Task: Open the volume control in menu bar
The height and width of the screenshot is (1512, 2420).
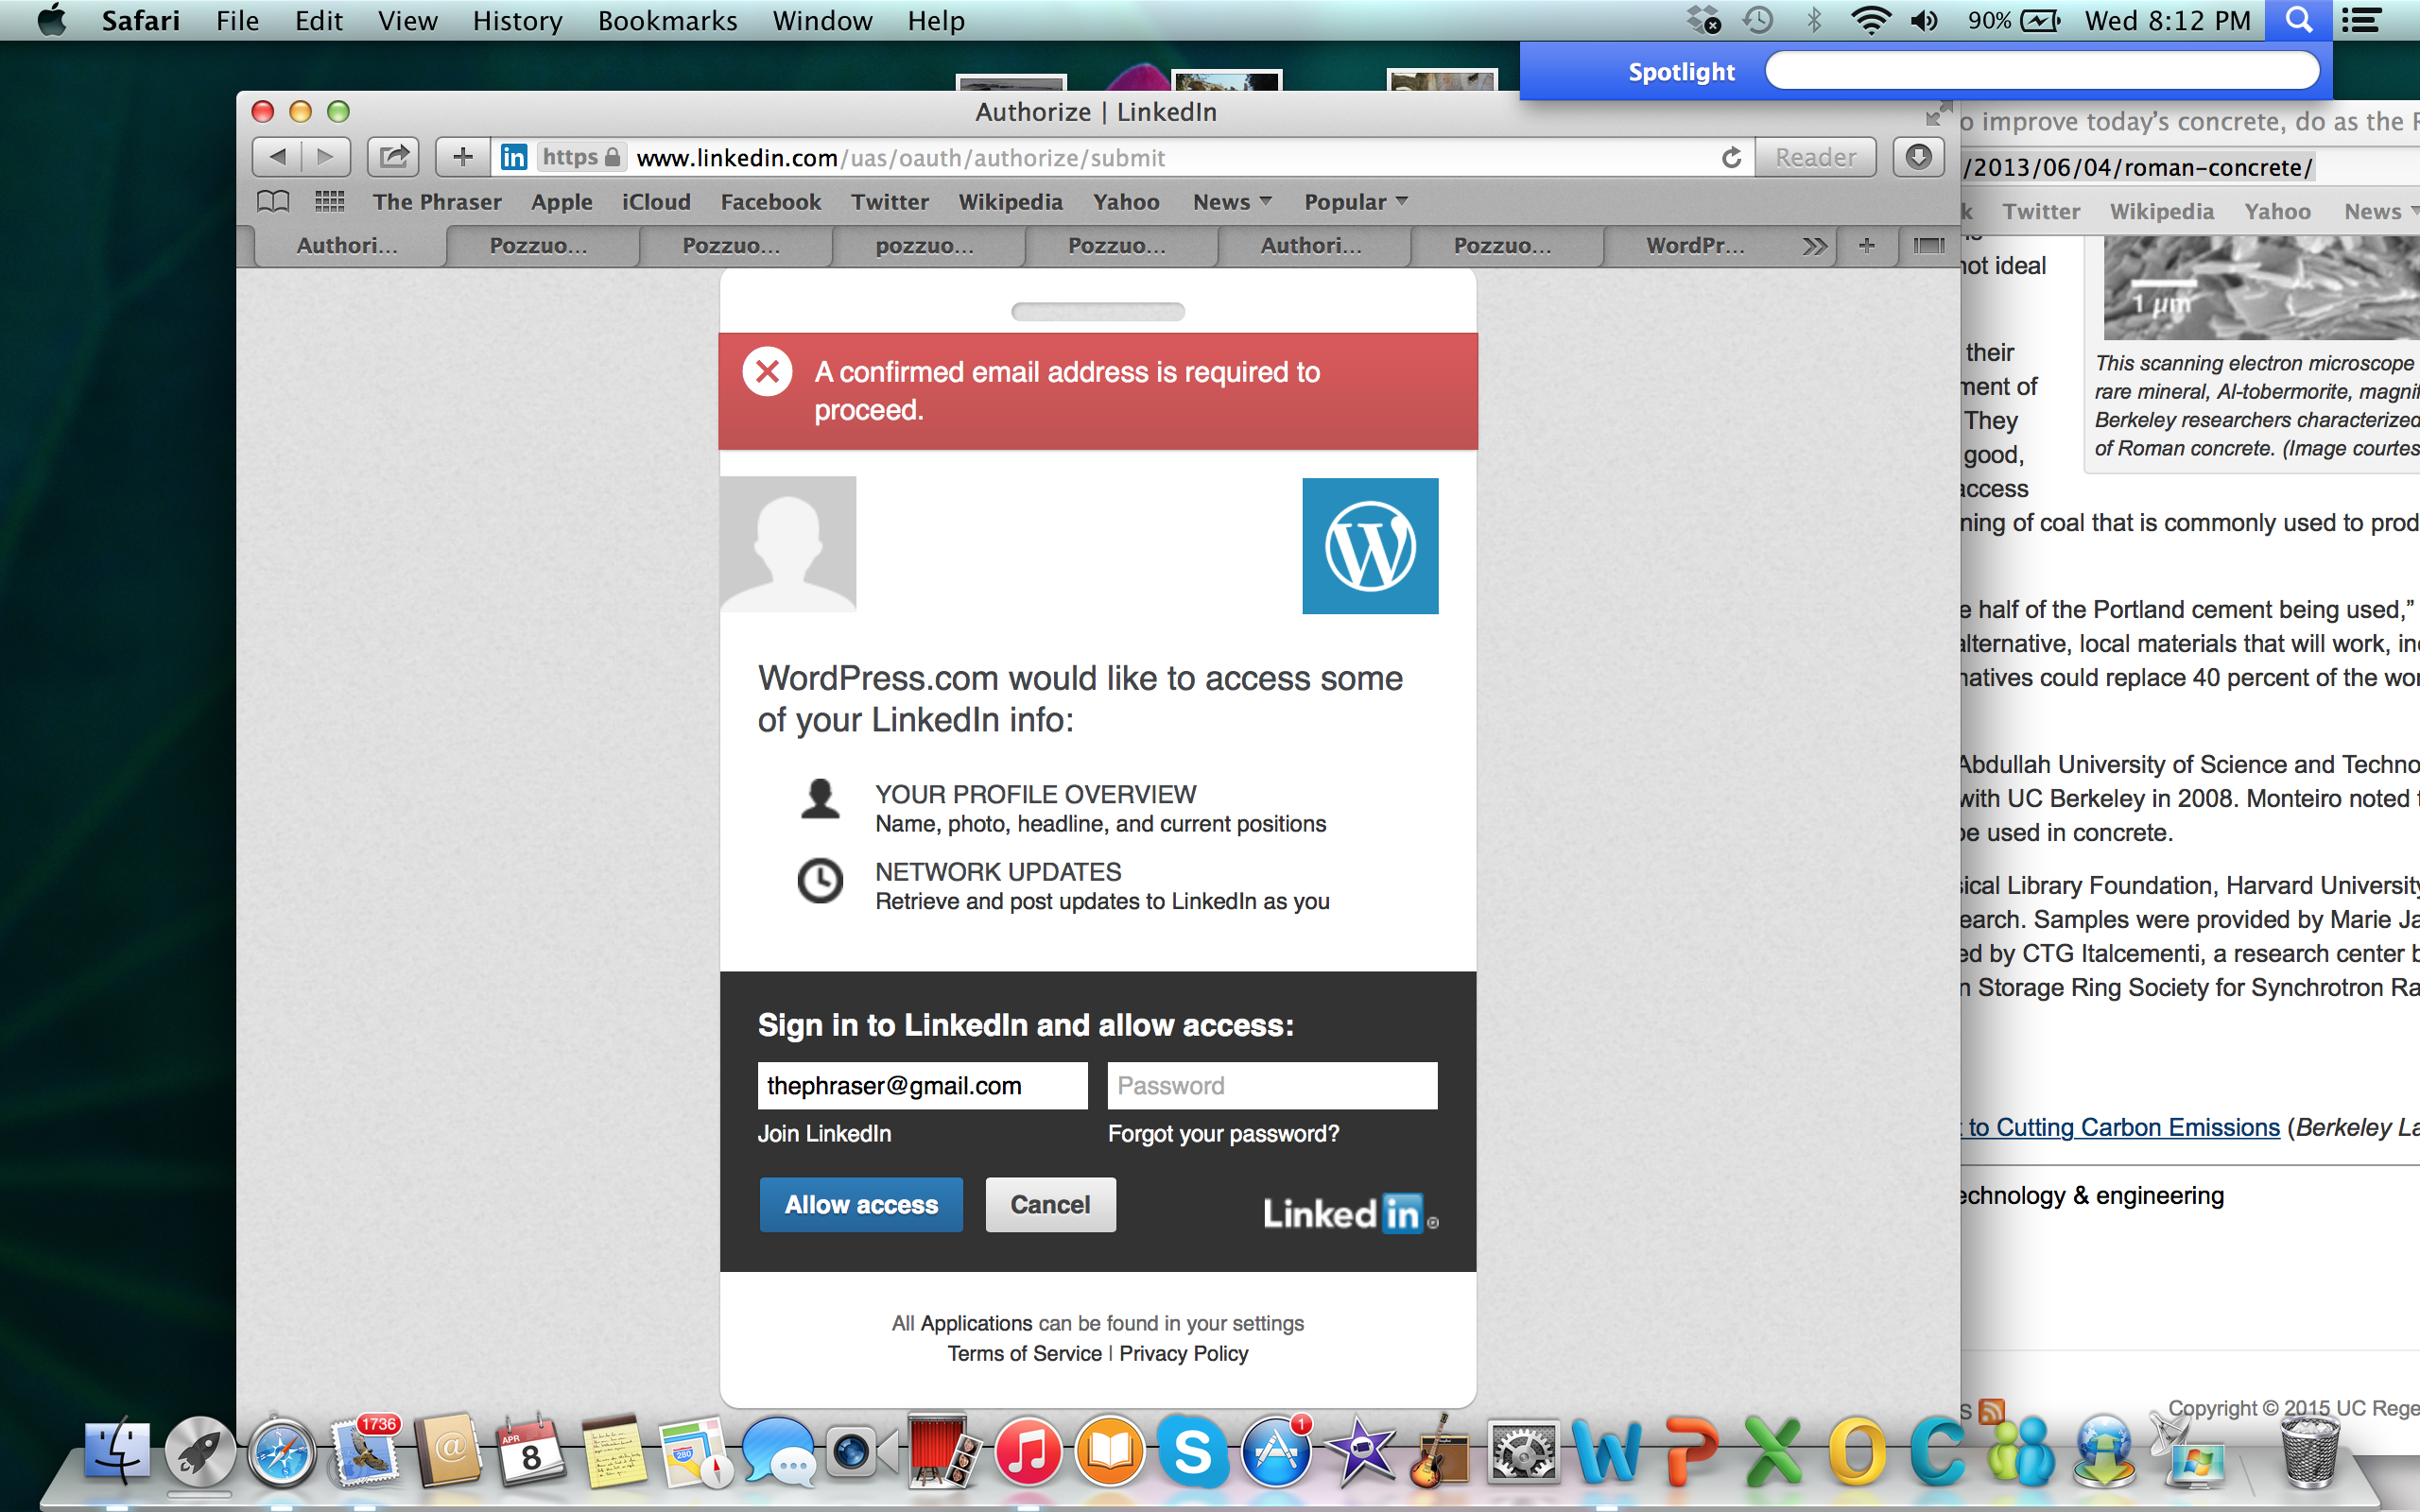Action: click(x=1924, y=21)
